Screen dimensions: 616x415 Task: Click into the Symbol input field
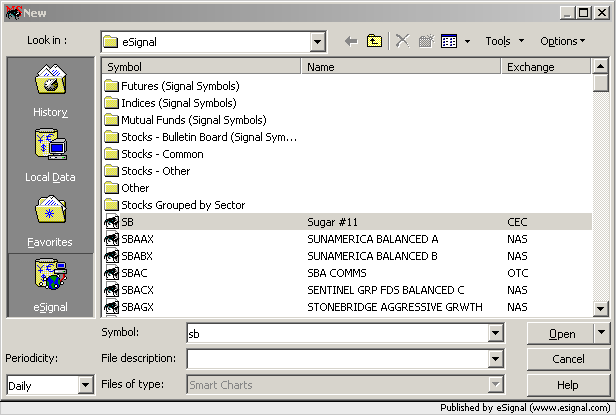point(338,333)
